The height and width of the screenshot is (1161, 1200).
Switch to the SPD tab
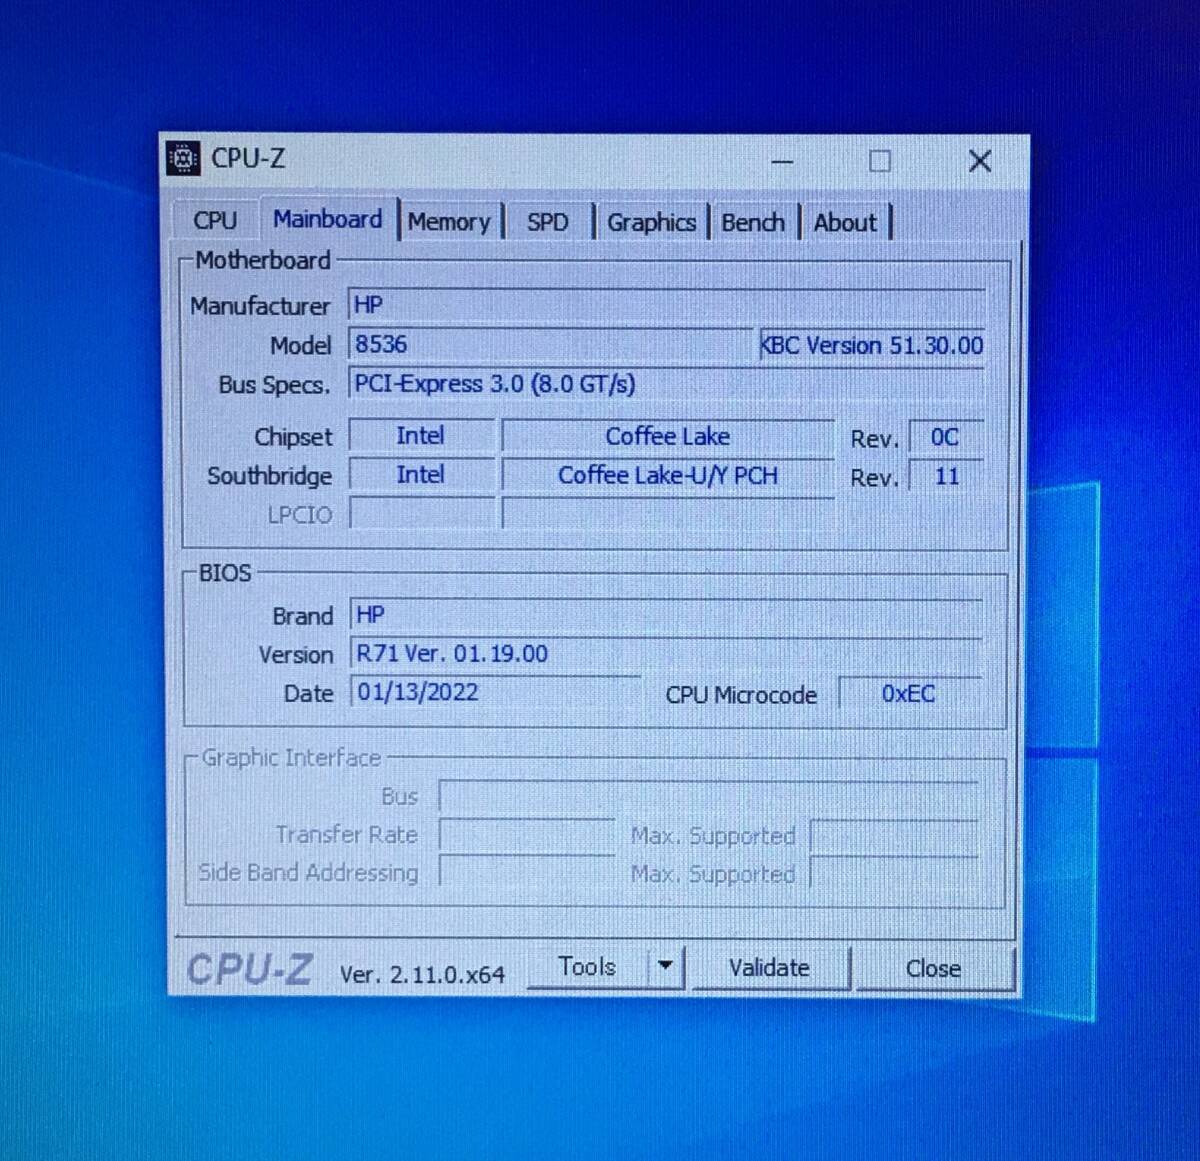pos(547,222)
